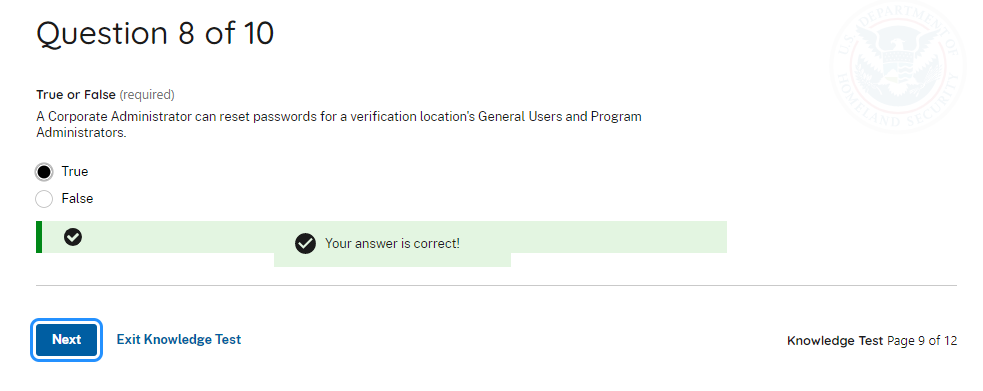This screenshot has width=983, height=391.
Task: Click the "False" answer label
Action: pos(77,199)
